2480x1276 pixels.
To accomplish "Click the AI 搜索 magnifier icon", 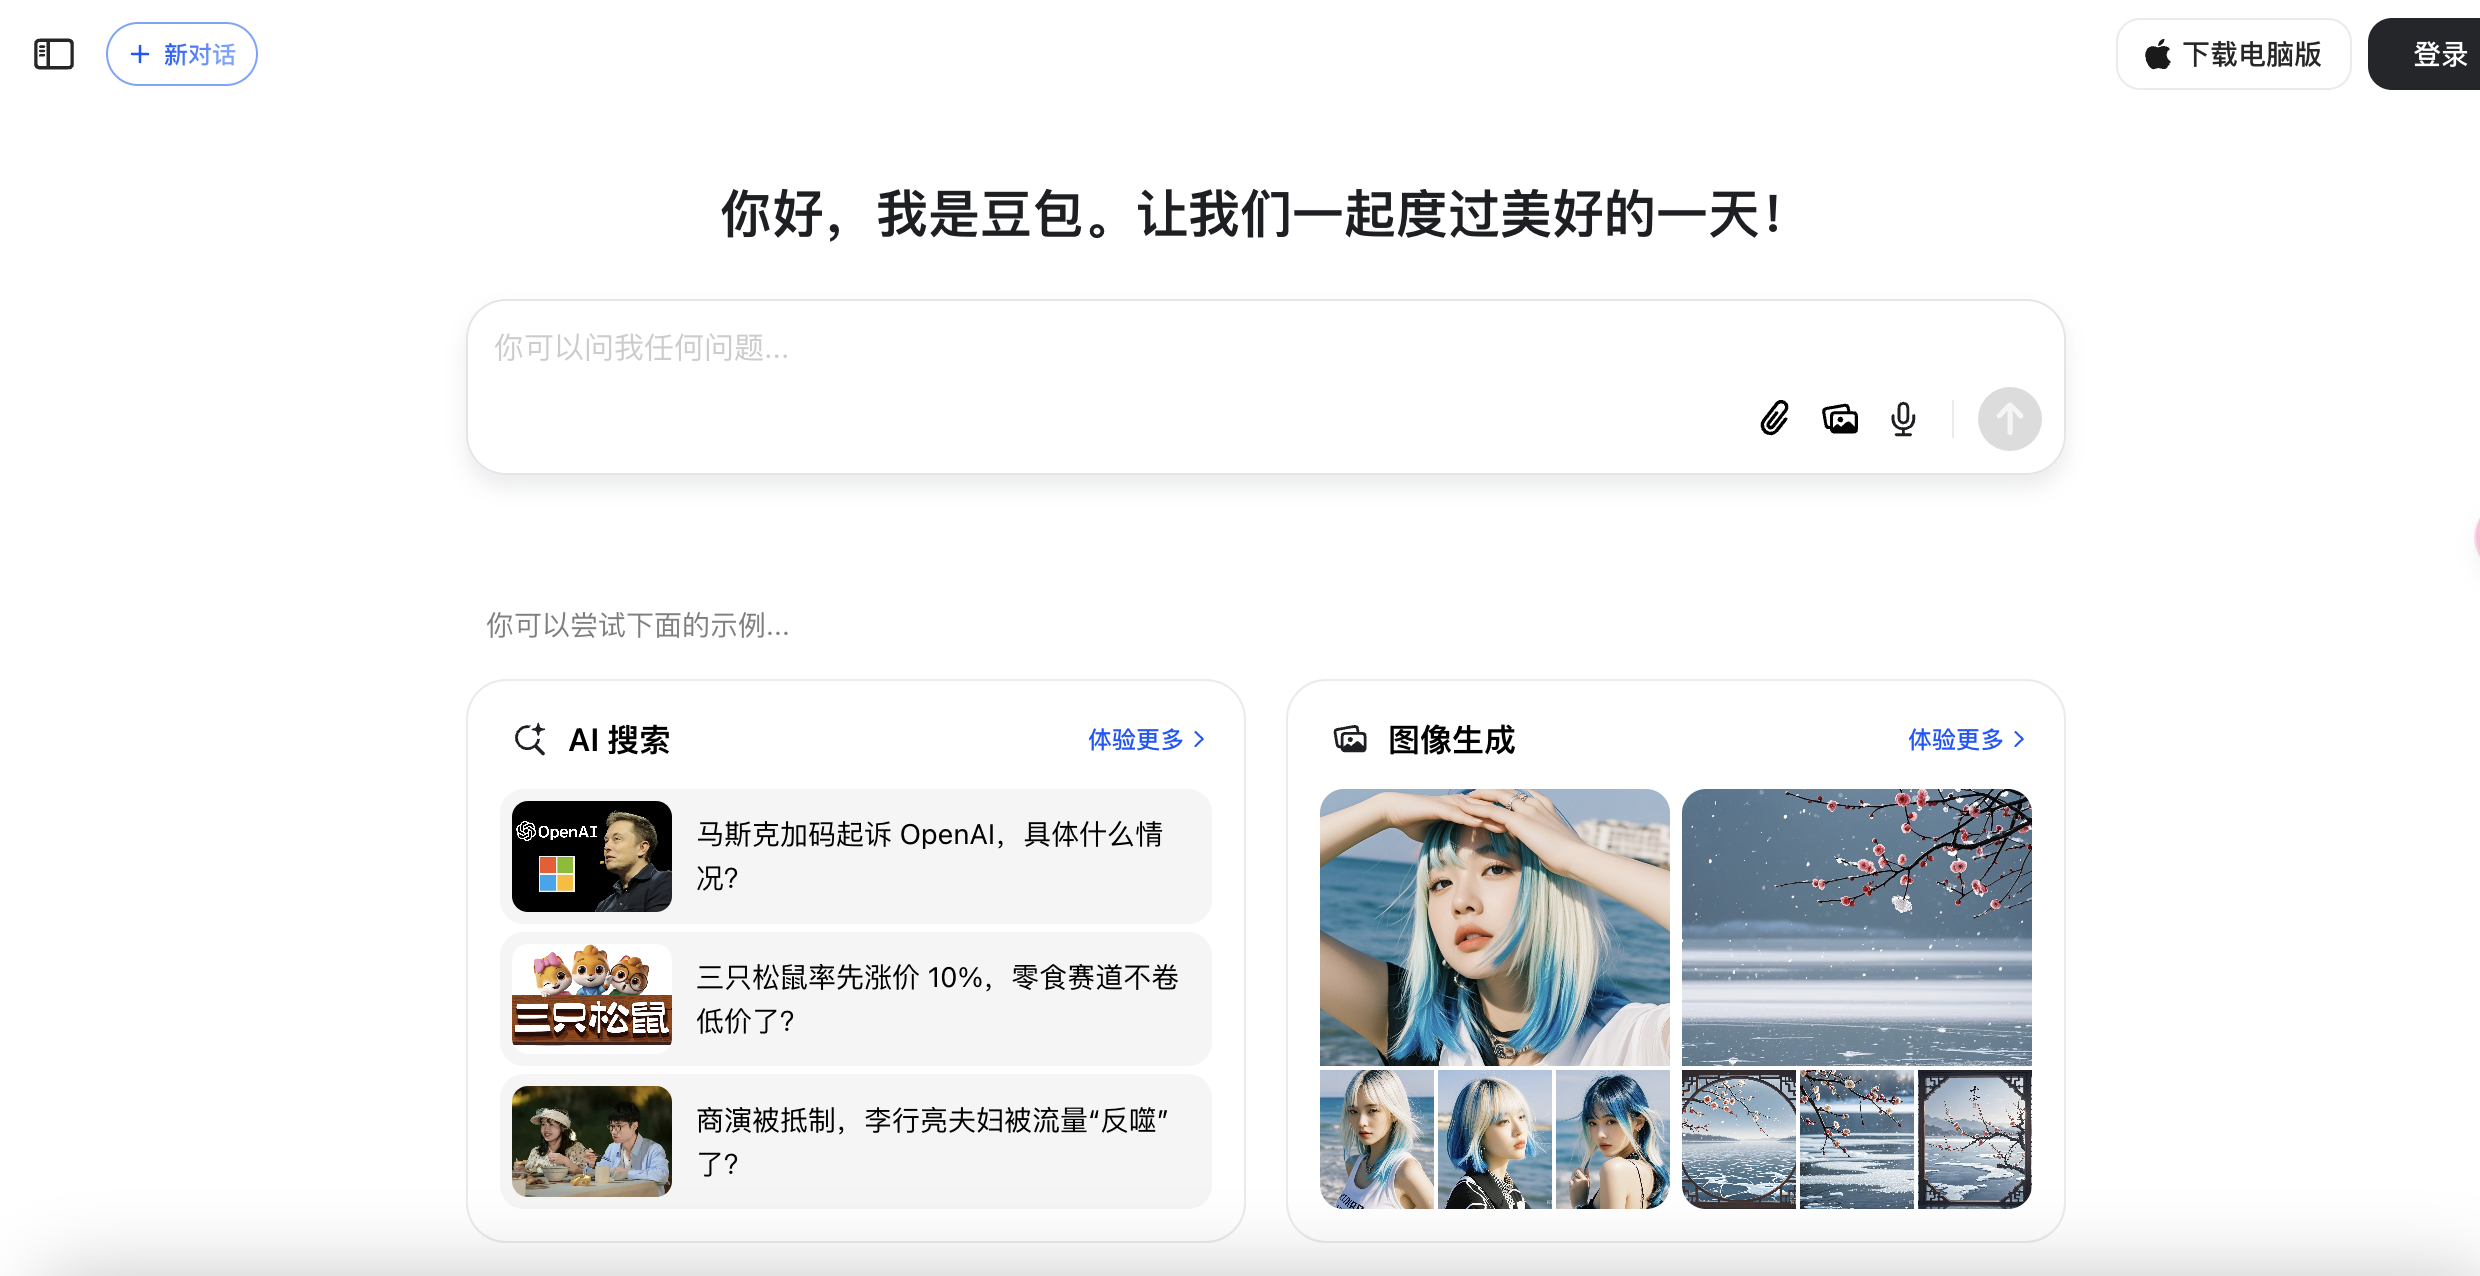I will [530, 739].
